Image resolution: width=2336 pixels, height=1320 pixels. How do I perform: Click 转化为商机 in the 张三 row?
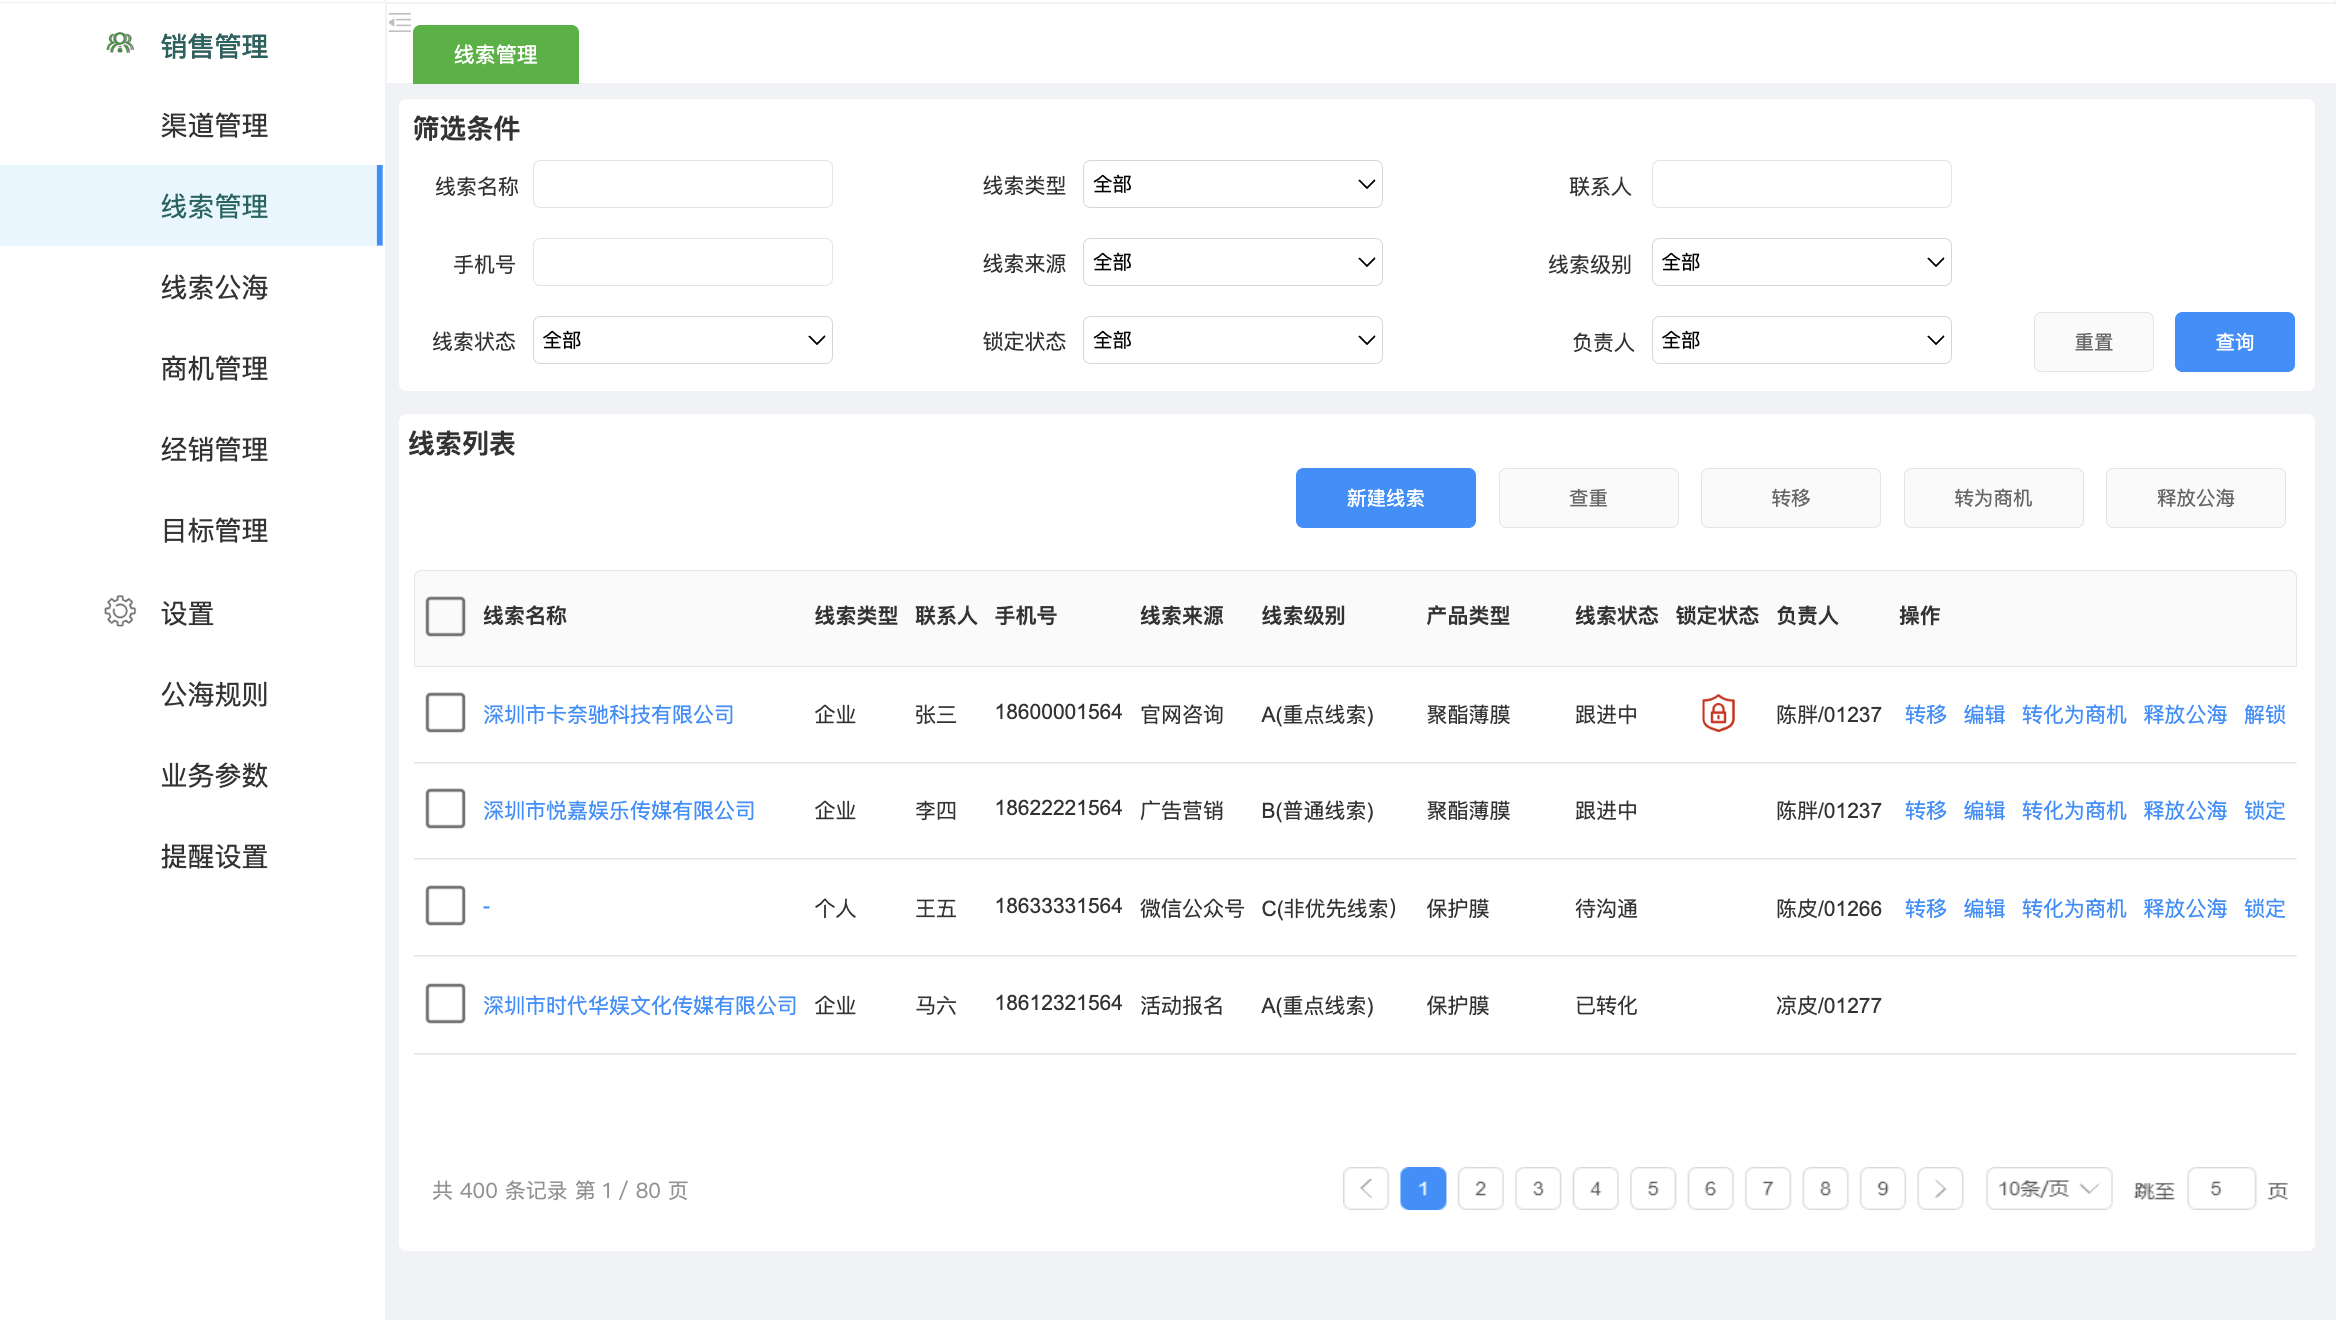[x=2074, y=715]
